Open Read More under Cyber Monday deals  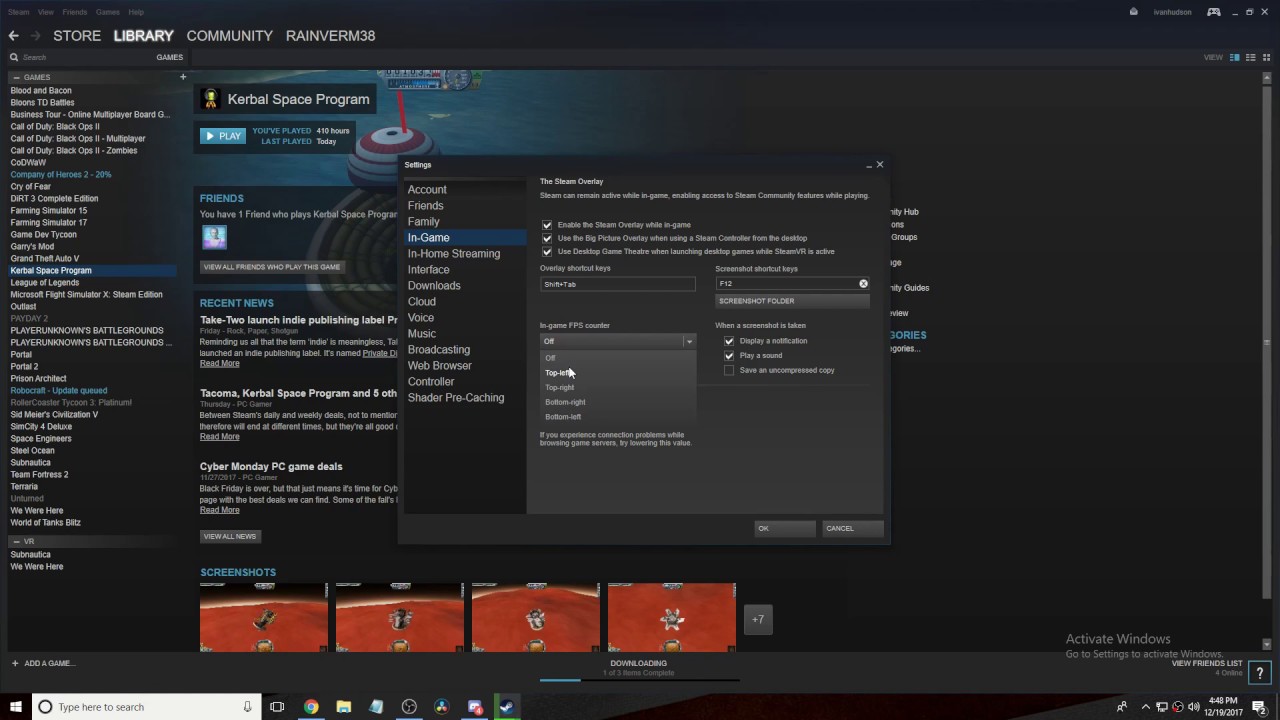click(x=219, y=510)
